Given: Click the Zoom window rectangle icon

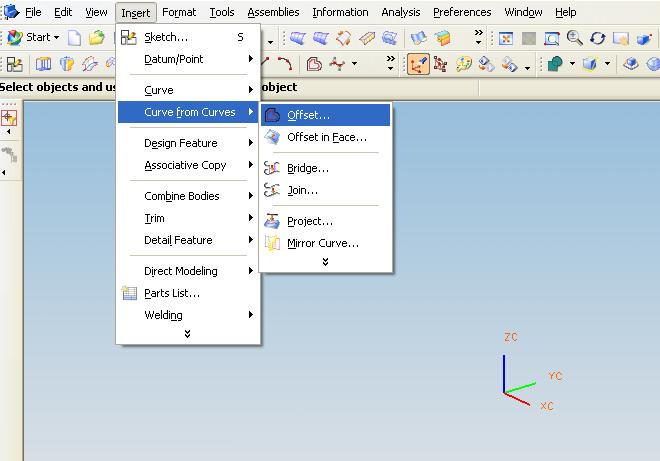Looking at the screenshot, I should point(552,39).
